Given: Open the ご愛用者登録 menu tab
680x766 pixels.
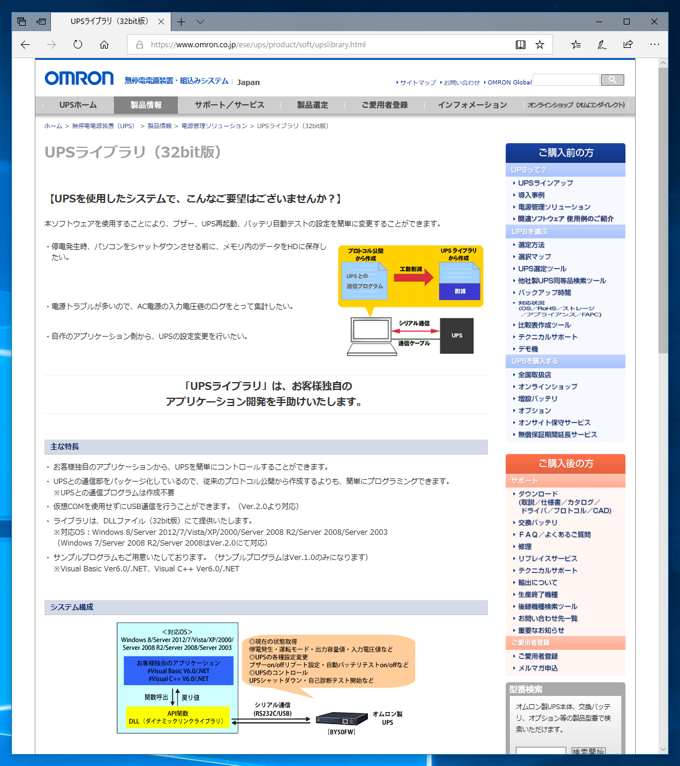Looking at the screenshot, I should pos(384,105).
